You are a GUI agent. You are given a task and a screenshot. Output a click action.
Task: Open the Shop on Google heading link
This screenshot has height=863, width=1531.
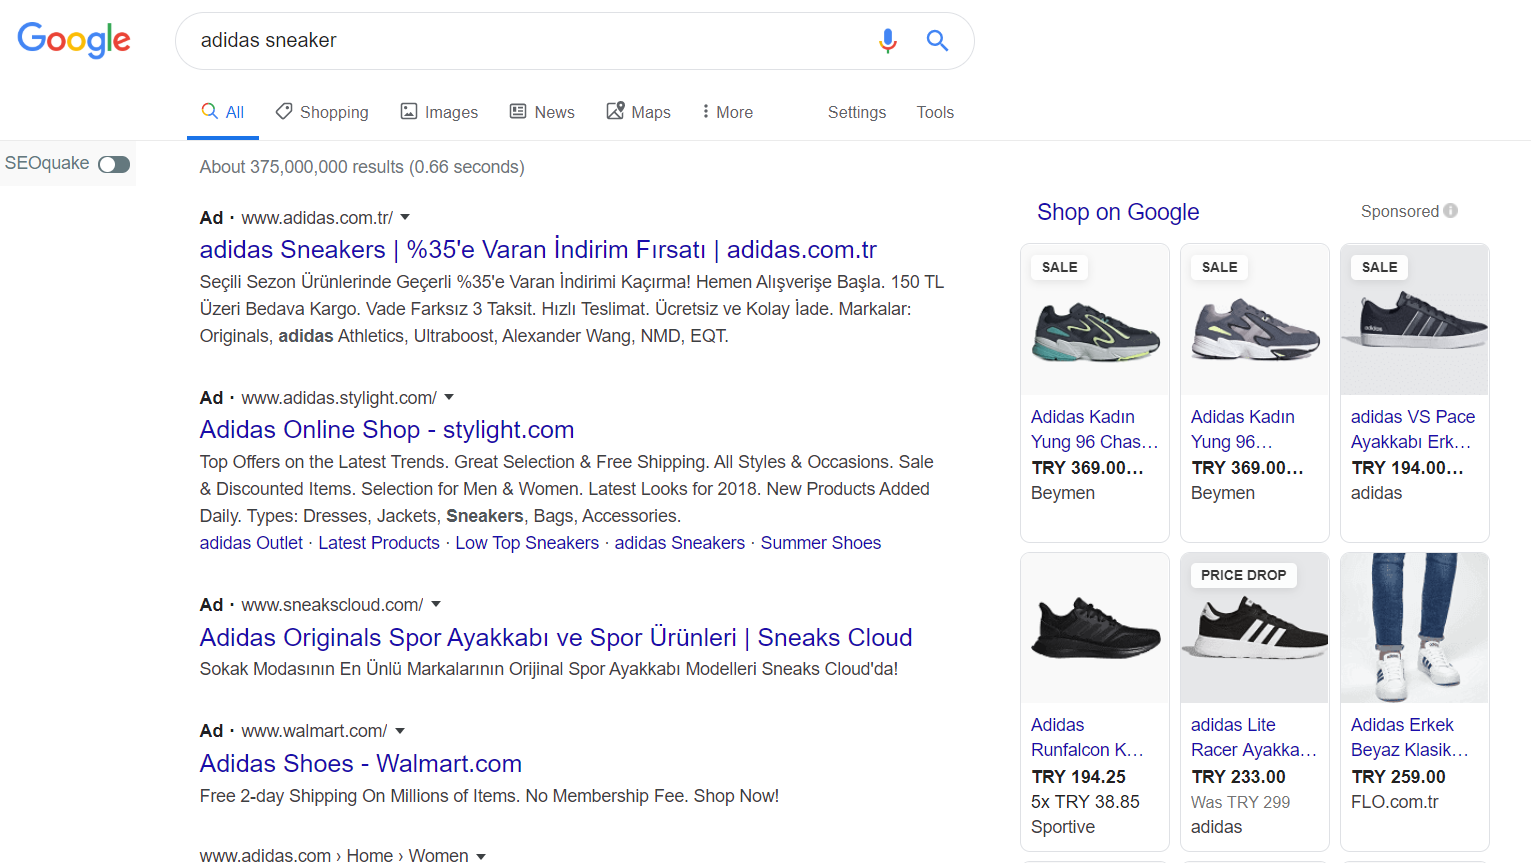[x=1118, y=212]
